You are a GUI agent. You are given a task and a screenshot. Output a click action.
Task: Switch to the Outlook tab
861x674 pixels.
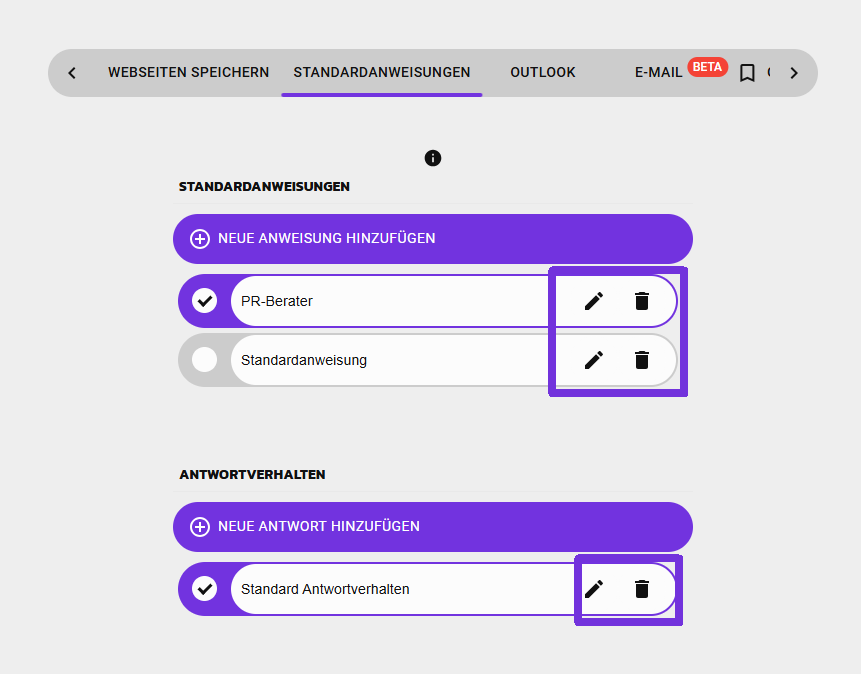click(x=543, y=73)
